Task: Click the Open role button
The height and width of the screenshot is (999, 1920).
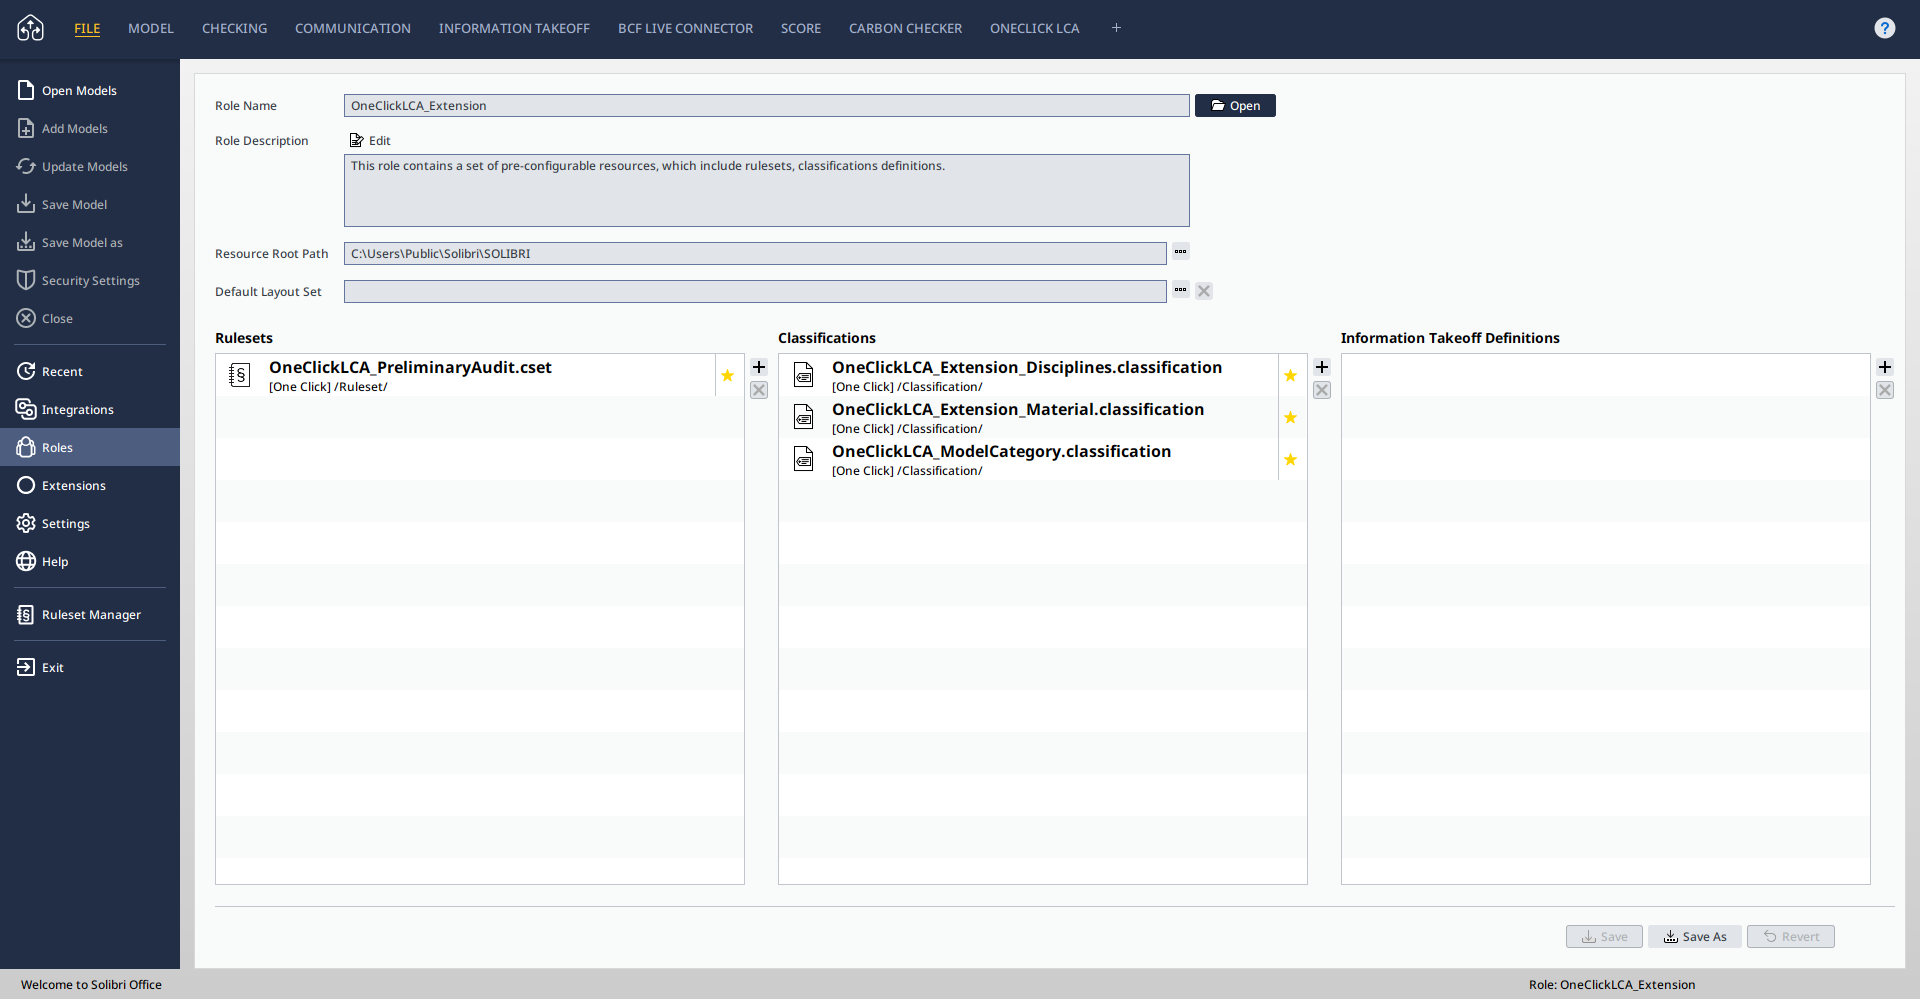Action: (x=1235, y=106)
